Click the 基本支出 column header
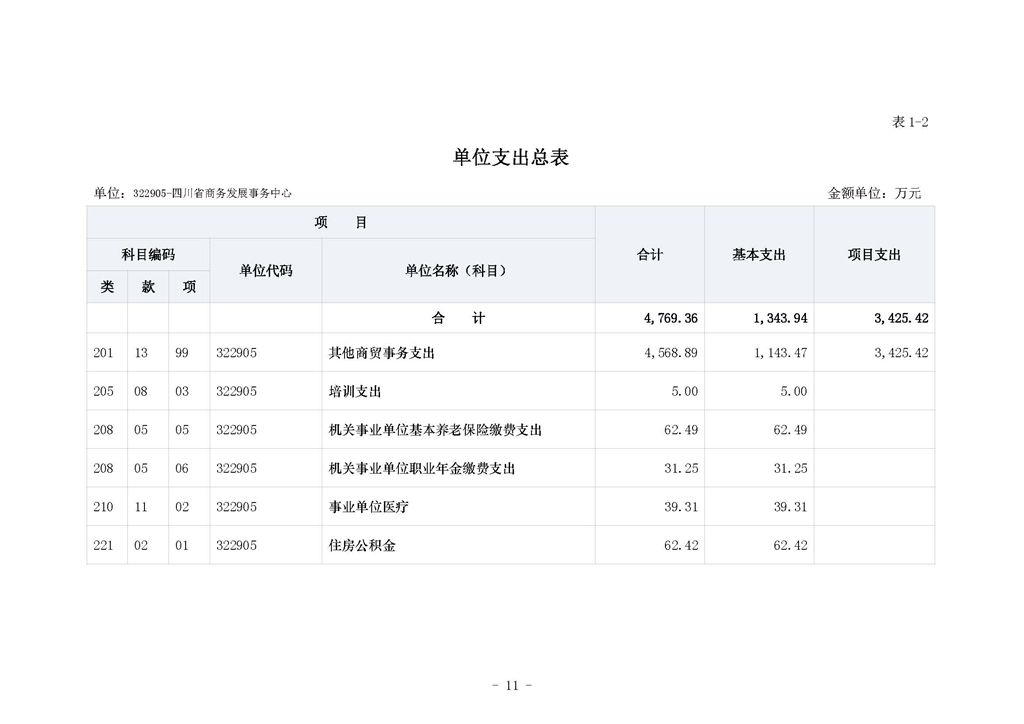Viewport: 1024px width, 724px height. pos(758,254)
